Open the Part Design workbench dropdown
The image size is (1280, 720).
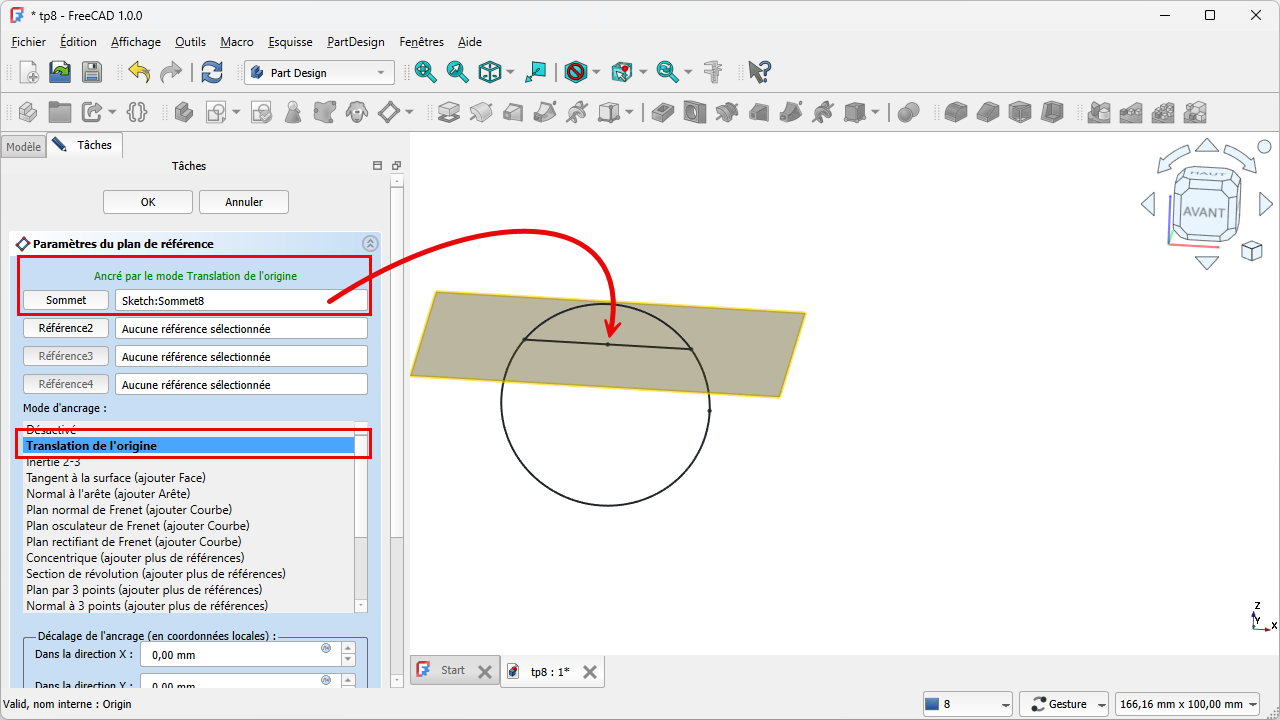[319, 73]
